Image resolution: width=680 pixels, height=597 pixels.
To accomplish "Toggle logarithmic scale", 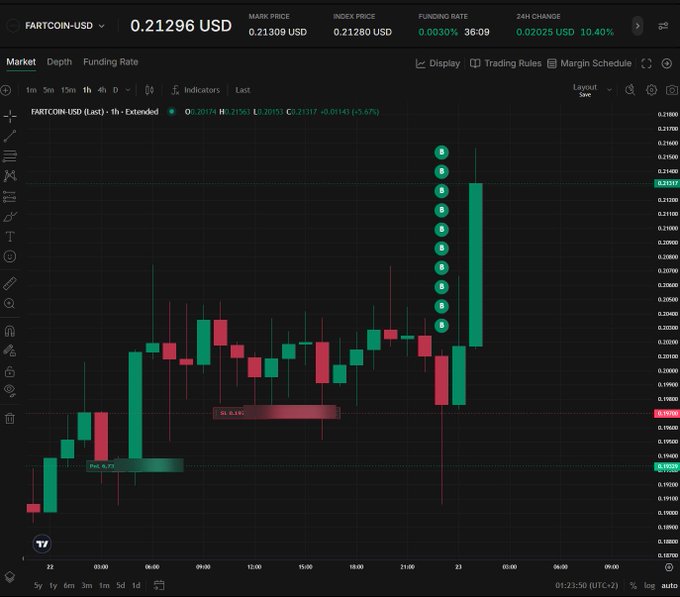I will pos(650,585).
